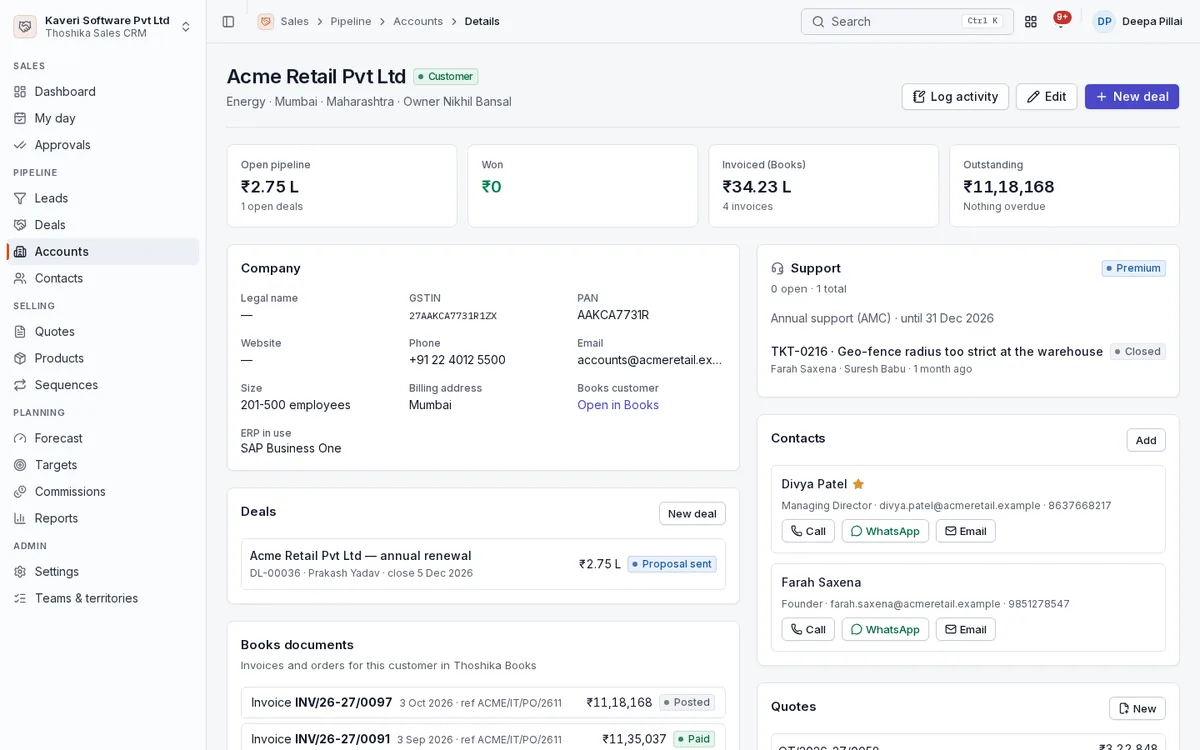This screenshot has height=750, width=1200.
Task: Click the Premium support badge
Action: point(1133,268)
